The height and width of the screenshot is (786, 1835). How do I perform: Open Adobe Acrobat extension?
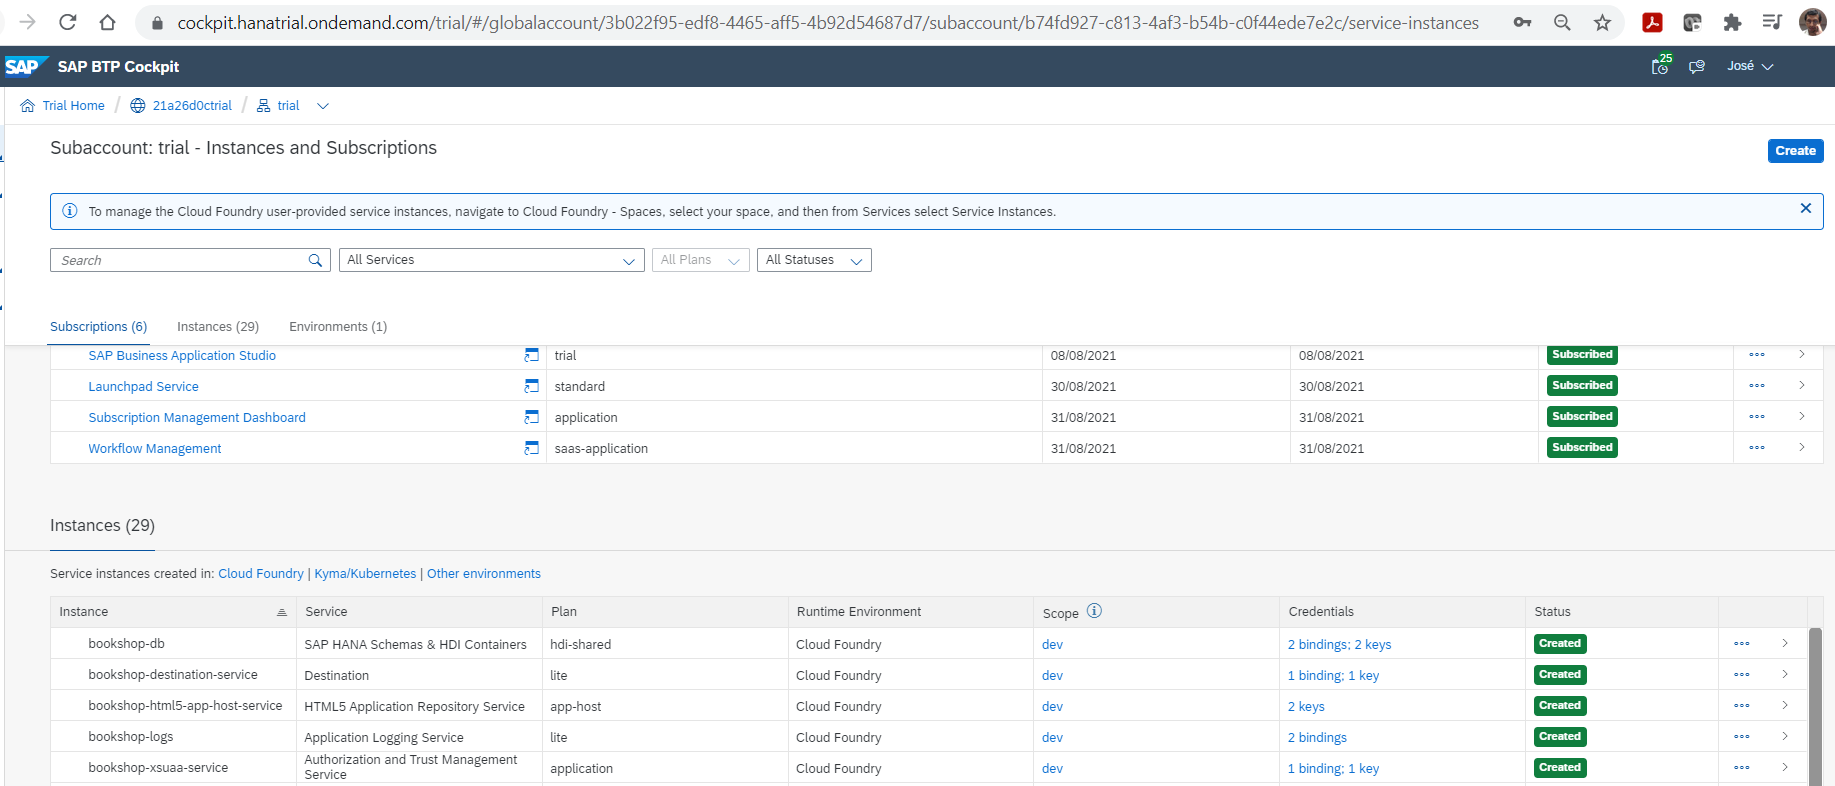[1652, 22]
